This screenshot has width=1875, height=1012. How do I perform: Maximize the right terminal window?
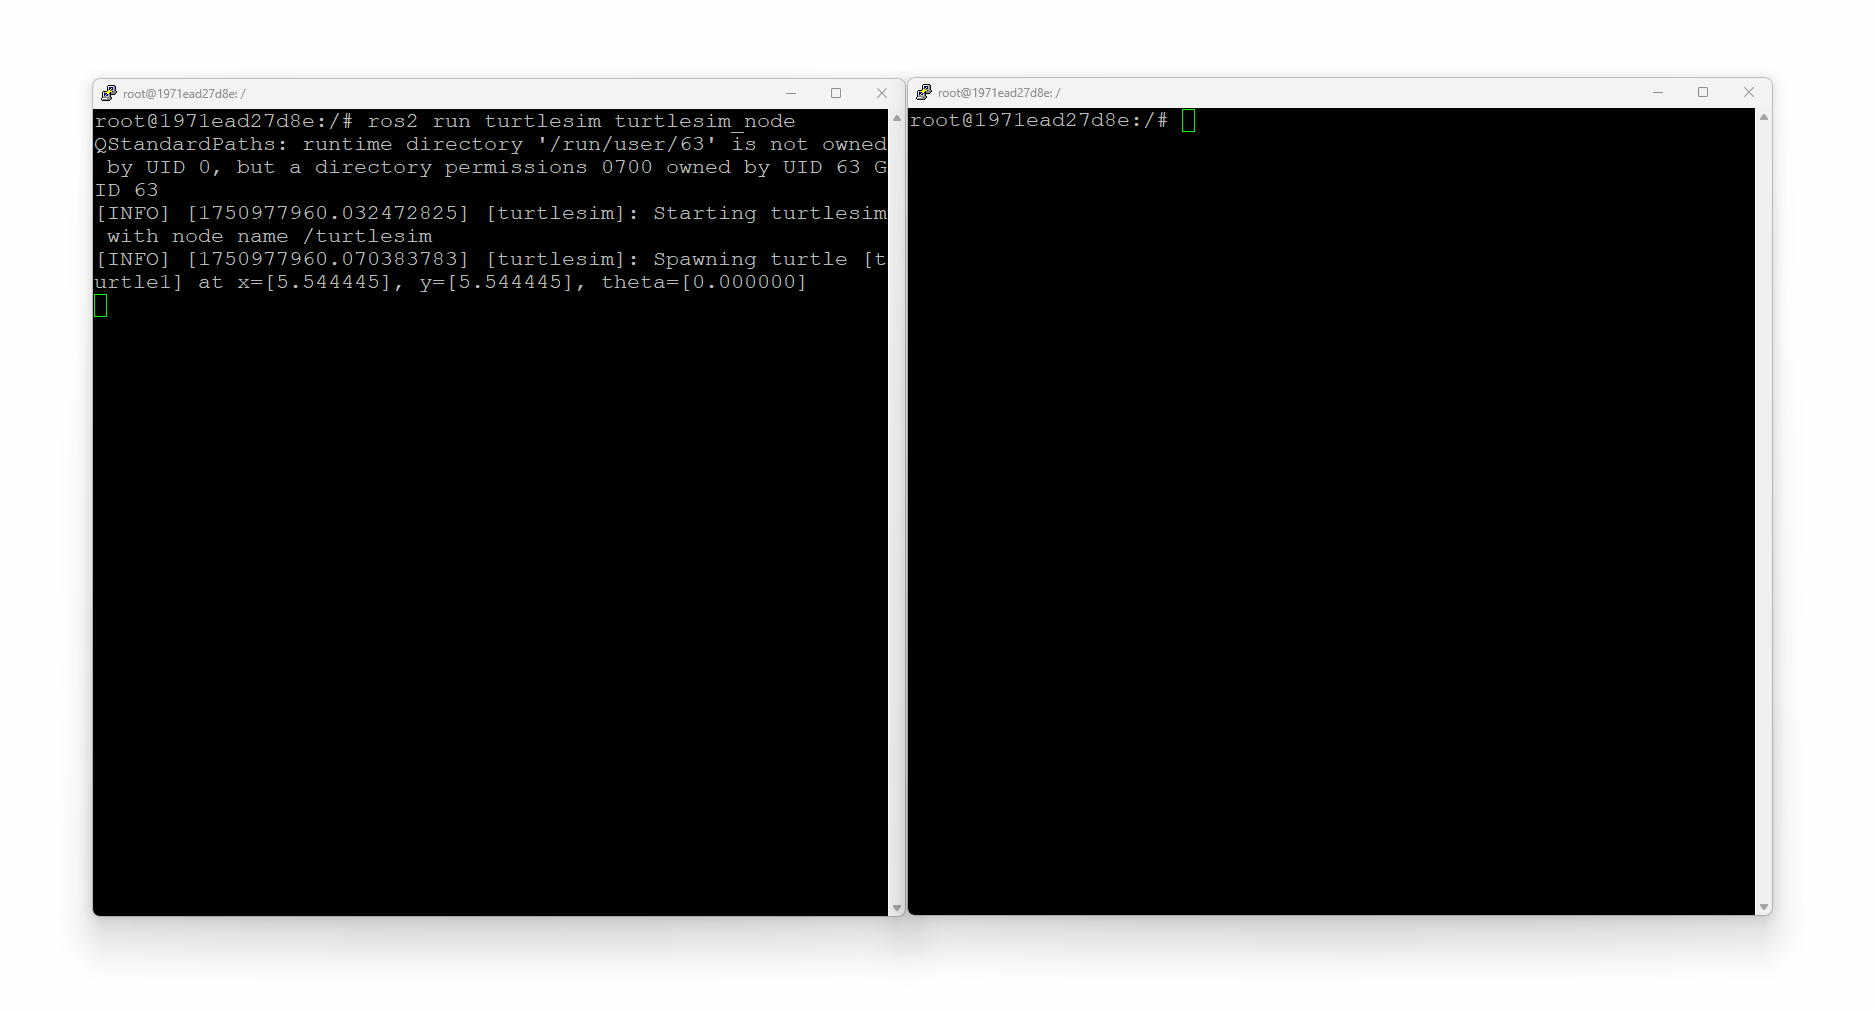pyautogui.click(x=1703, y=92)
